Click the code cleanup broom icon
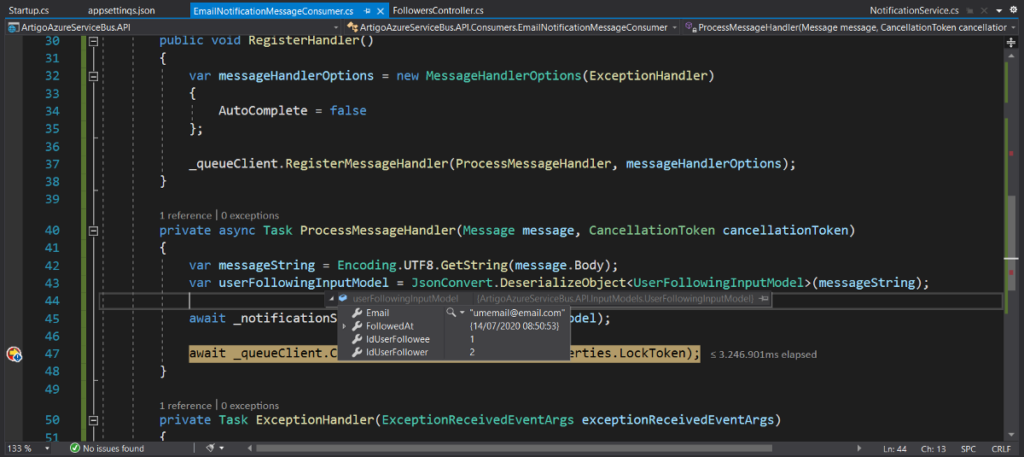 [x=210, y=449]
